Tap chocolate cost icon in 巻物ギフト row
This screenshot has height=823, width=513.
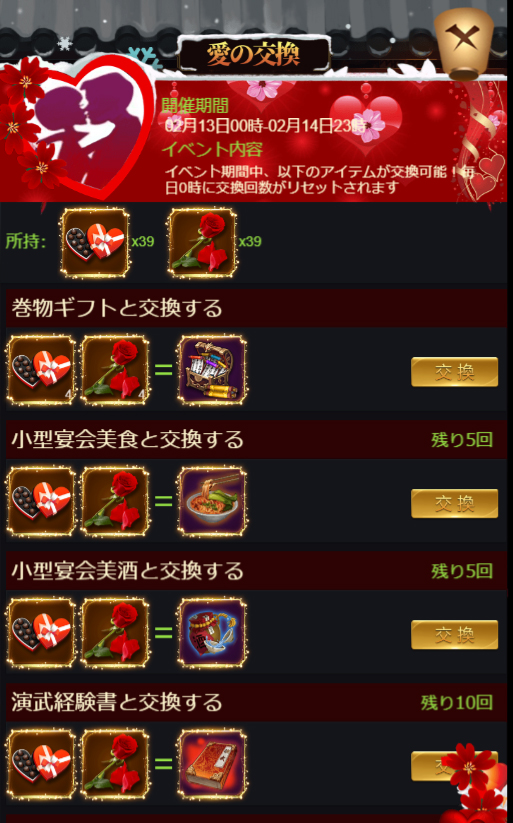click(x=41, y=371)
